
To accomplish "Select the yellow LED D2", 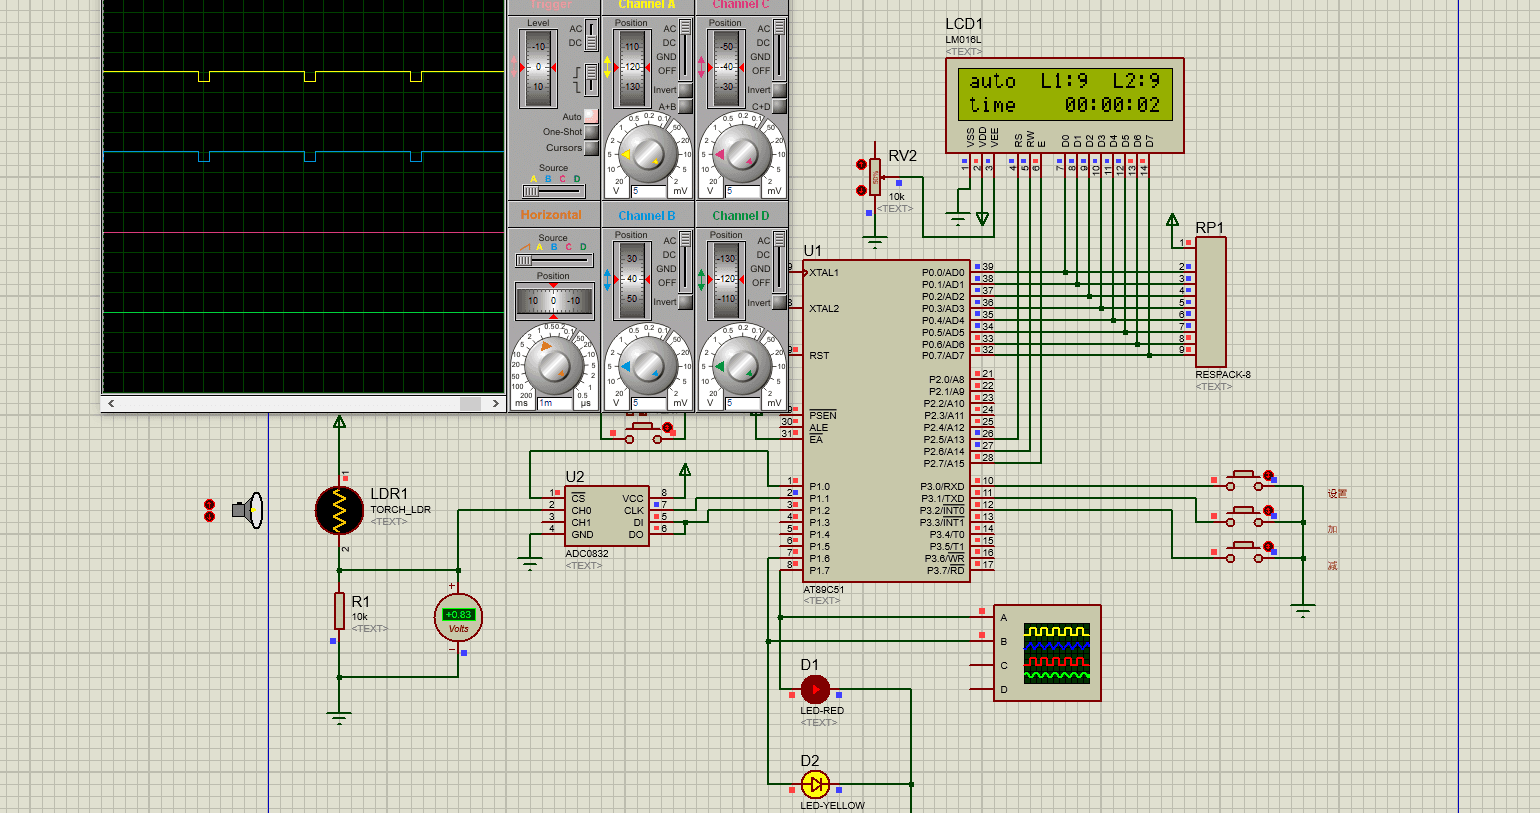I will tap(815, 784).
